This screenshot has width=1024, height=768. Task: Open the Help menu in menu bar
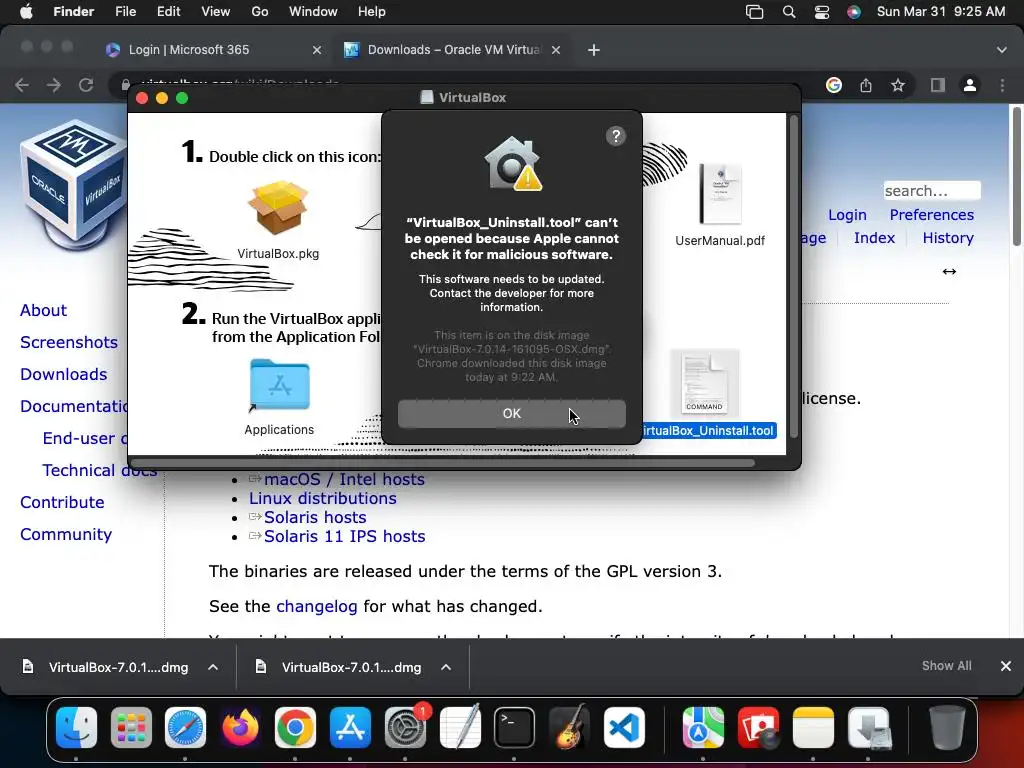[372, 12]
